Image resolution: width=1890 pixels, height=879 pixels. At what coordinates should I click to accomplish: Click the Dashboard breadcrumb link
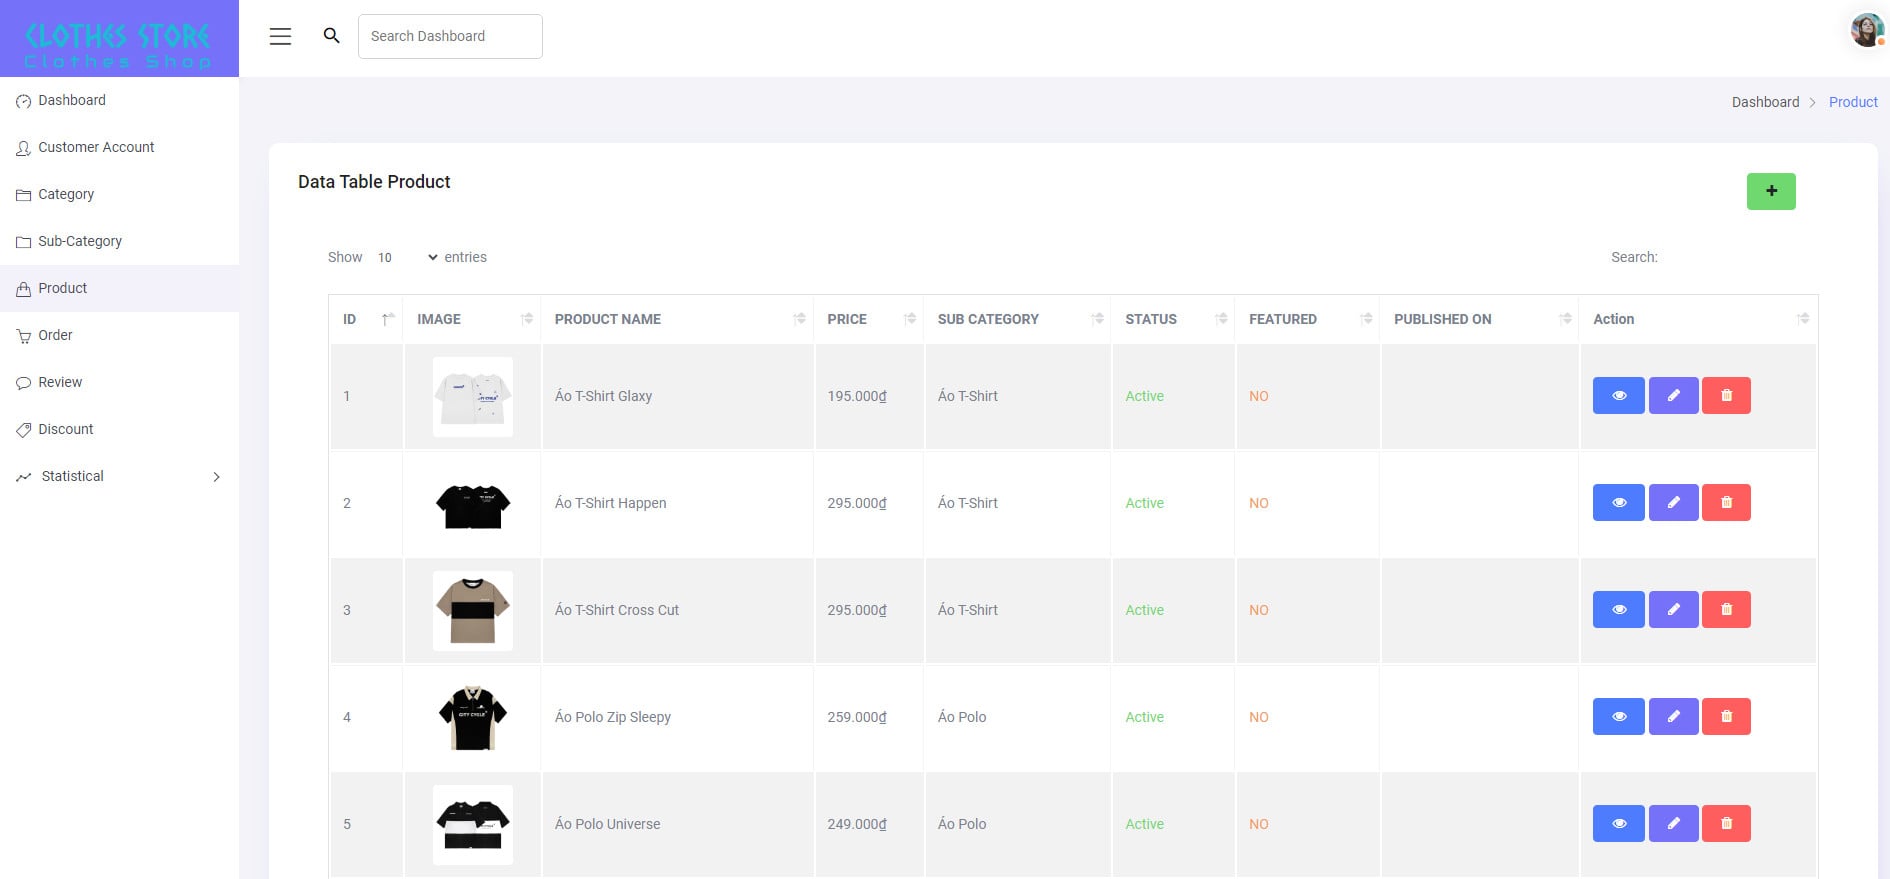point(1764,102)
